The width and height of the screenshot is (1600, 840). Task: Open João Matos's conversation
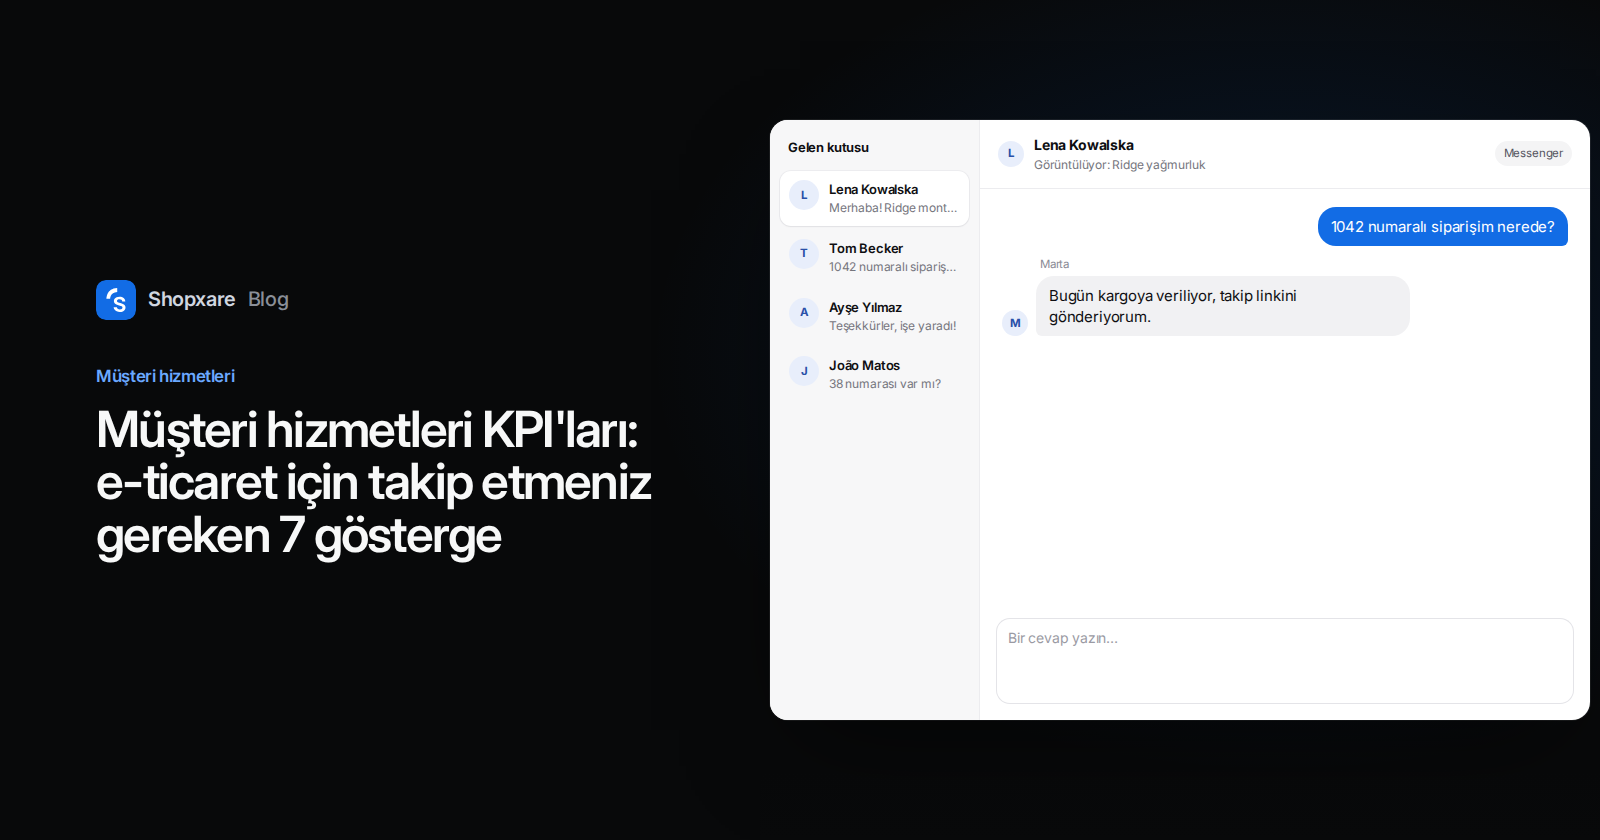(875, 374)
